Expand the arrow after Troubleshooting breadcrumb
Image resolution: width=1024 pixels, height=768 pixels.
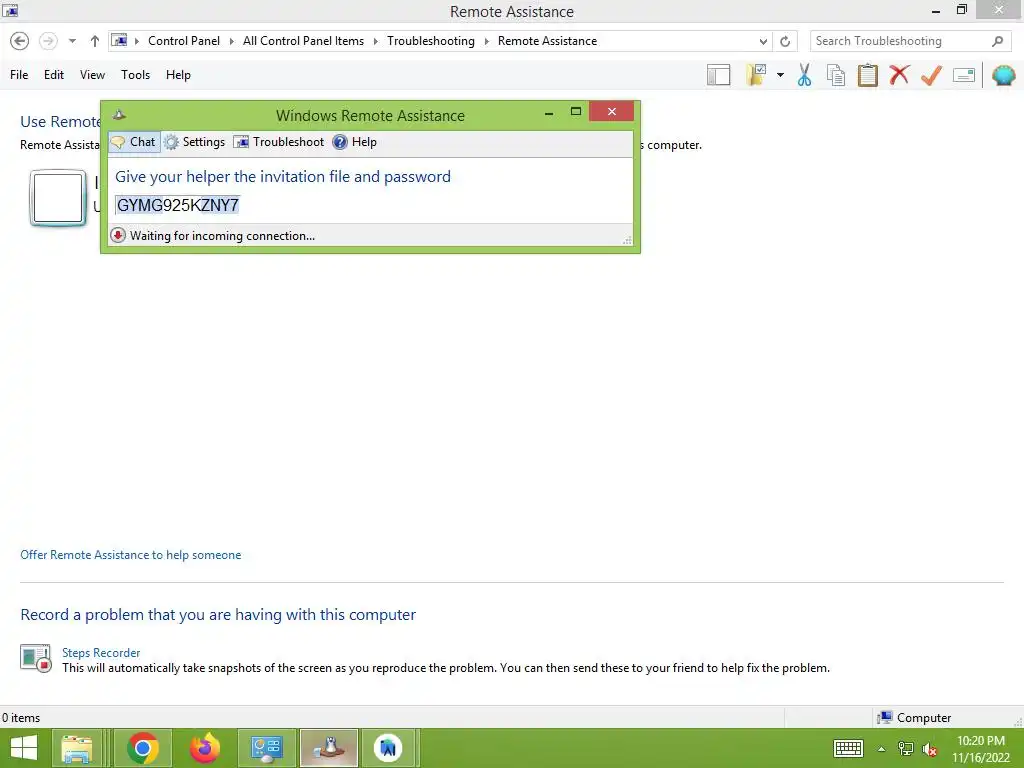(487, 41)
